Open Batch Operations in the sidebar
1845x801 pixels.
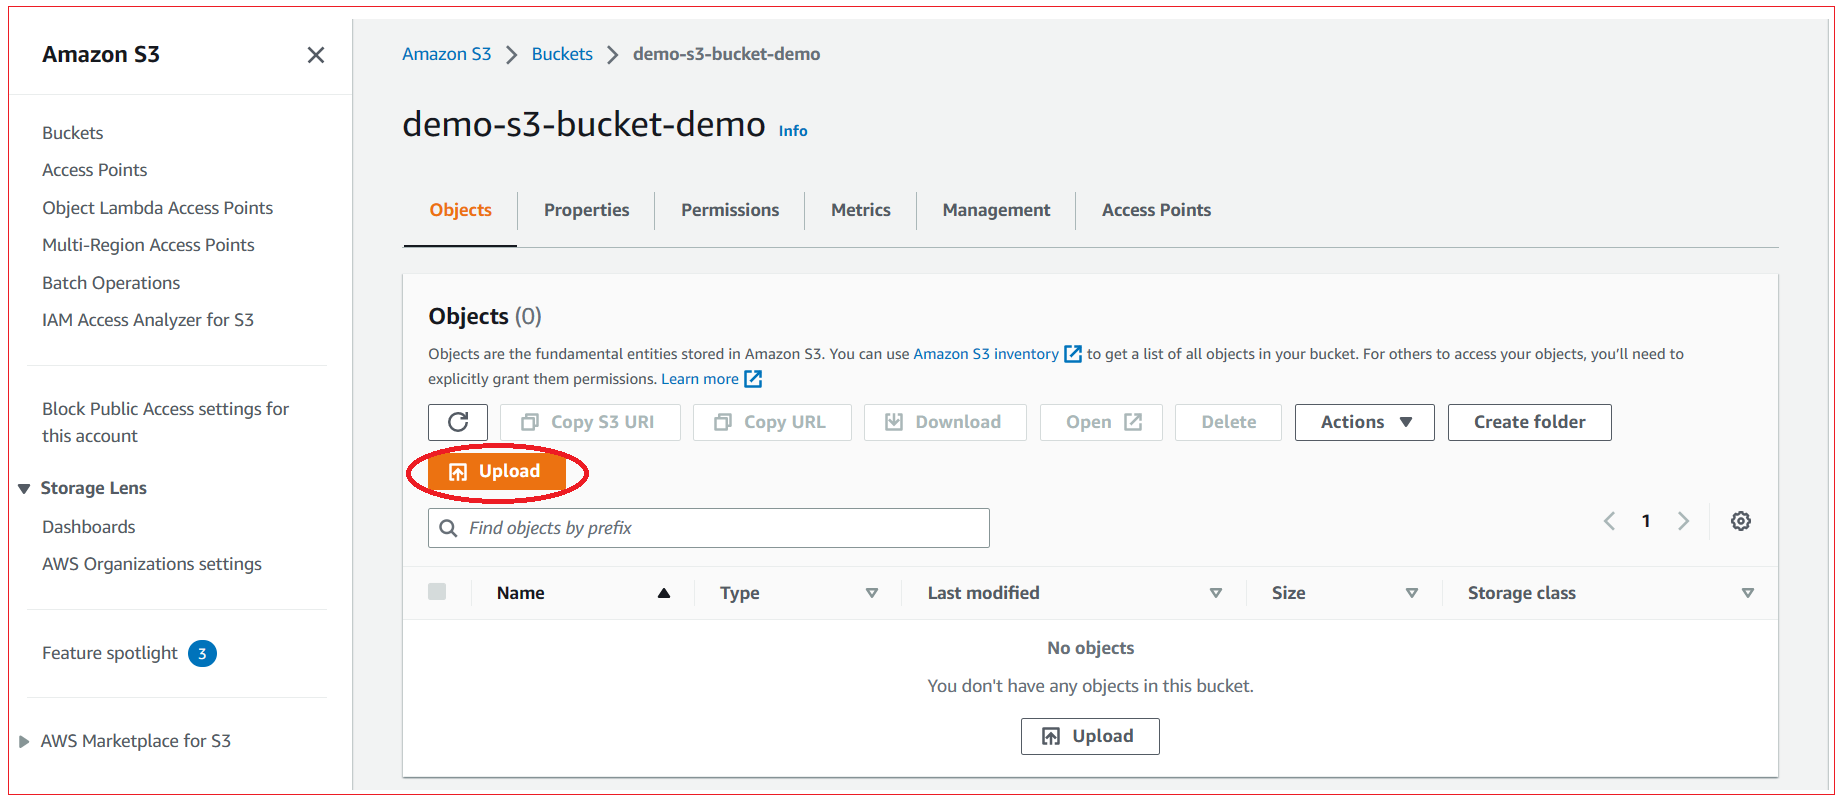coord(111,283)
